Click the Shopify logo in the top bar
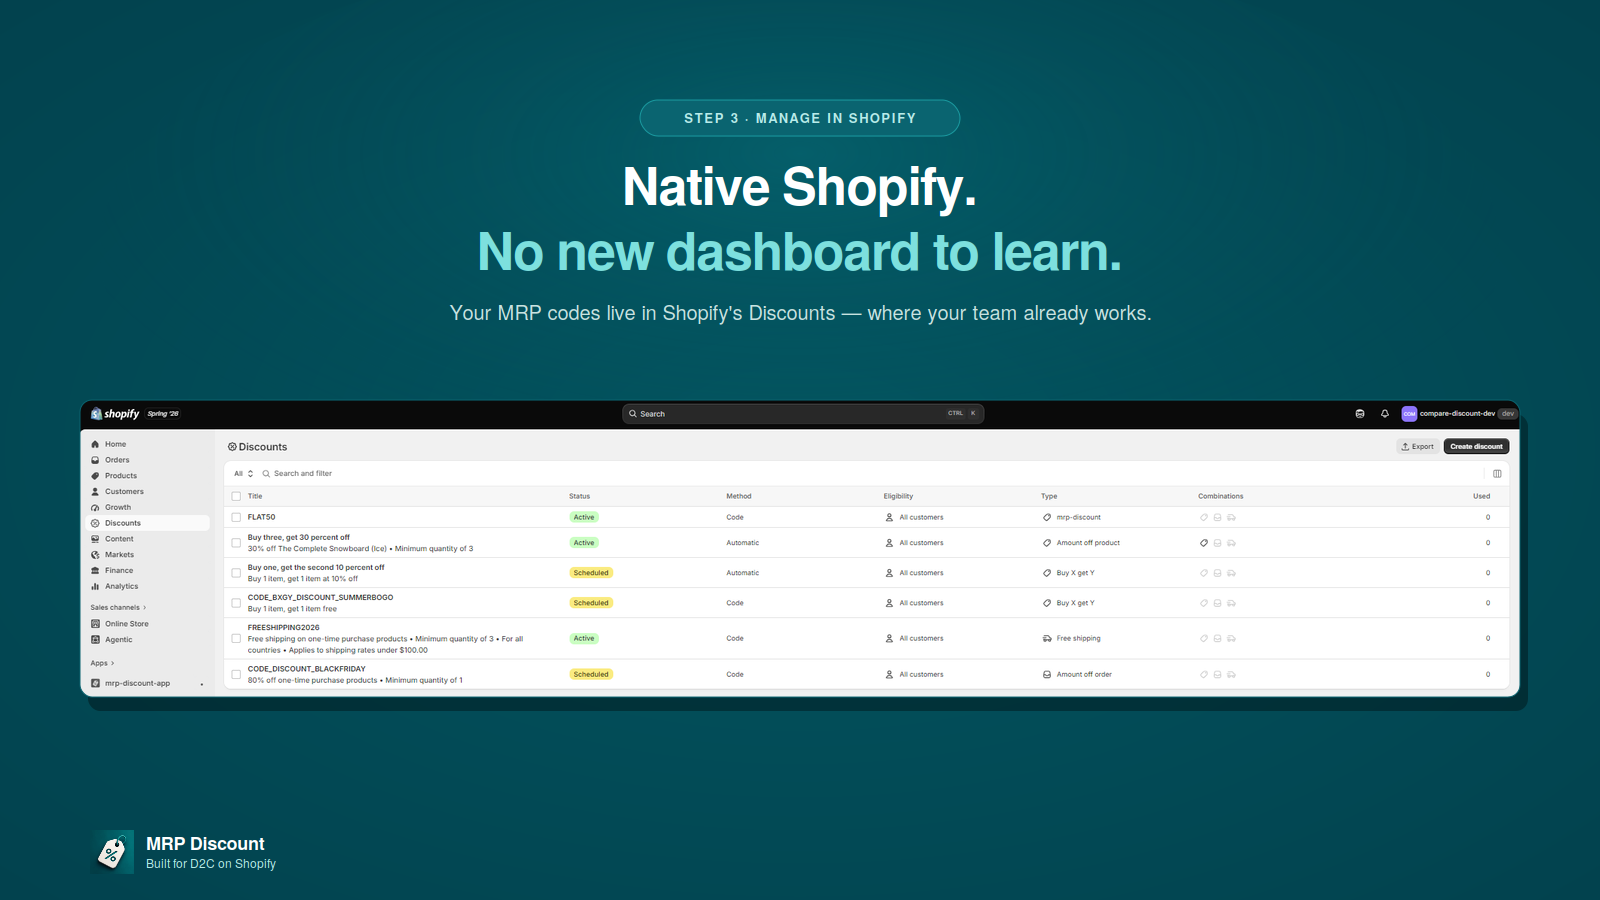Image resolution: width=1600 pixels, height=900 pixels. point(115,414)
